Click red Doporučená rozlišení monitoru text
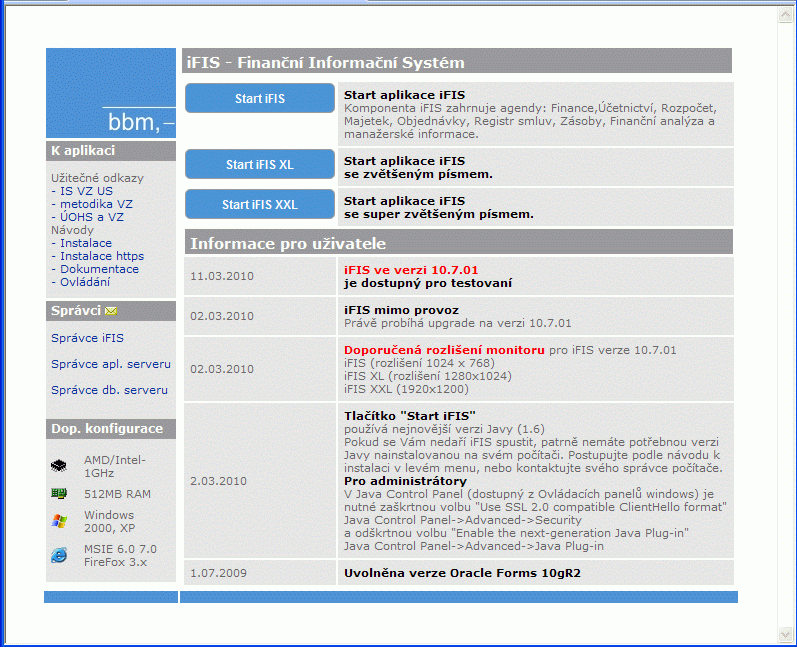The height and width of the screenshot is (647, 797). pyautogui.click(x=444, y=350)
